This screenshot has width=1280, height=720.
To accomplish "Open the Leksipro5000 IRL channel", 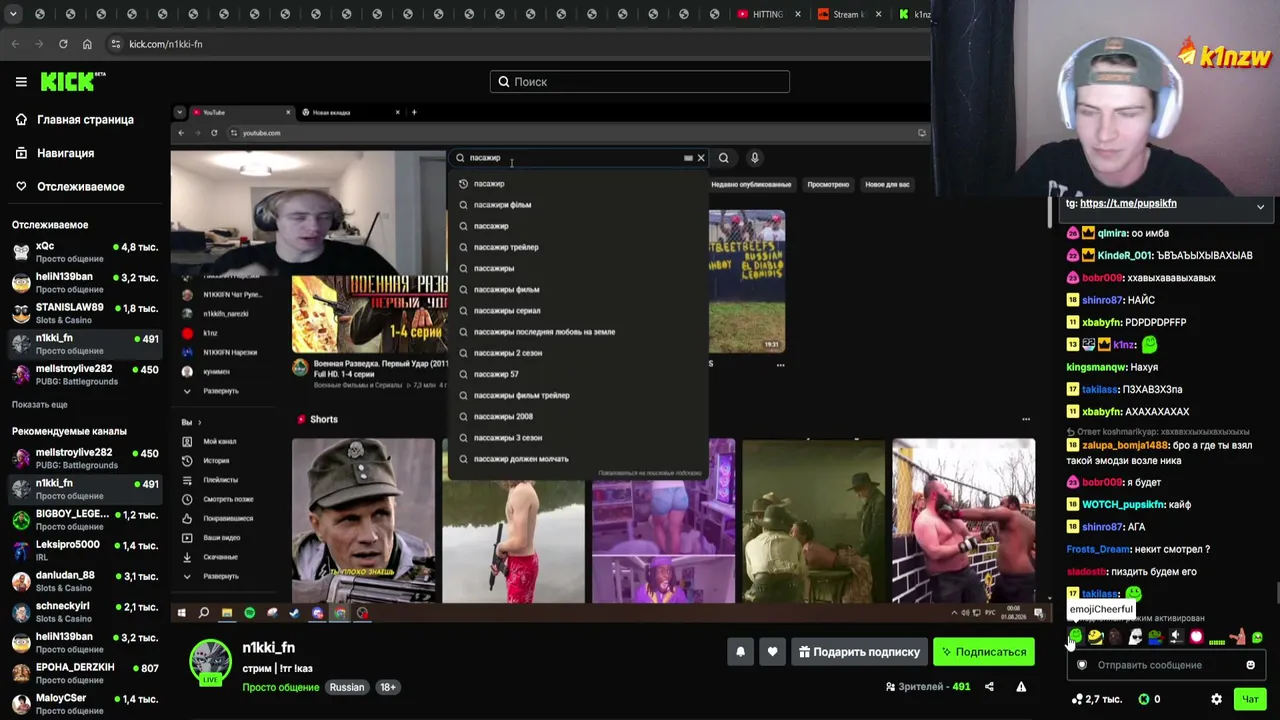I will tap(85, 550).
